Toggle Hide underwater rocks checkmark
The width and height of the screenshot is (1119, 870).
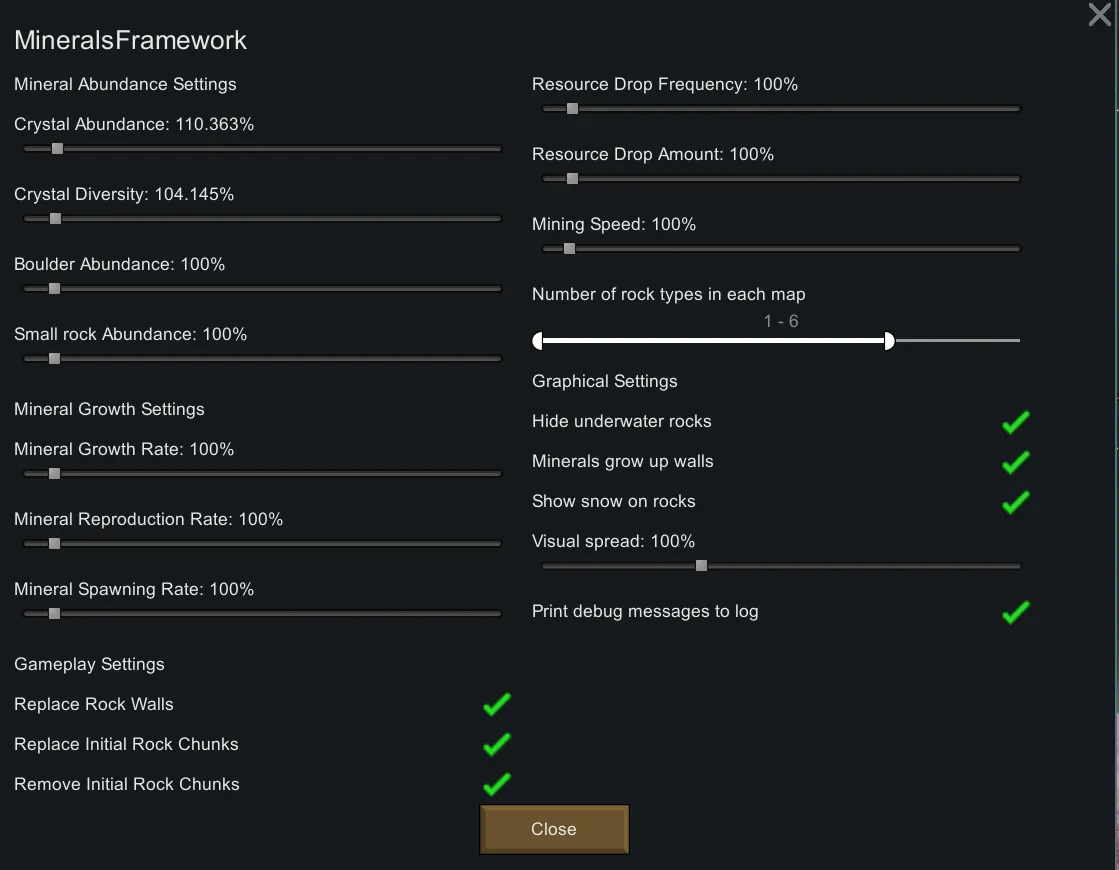click(x=1015, y=422)
